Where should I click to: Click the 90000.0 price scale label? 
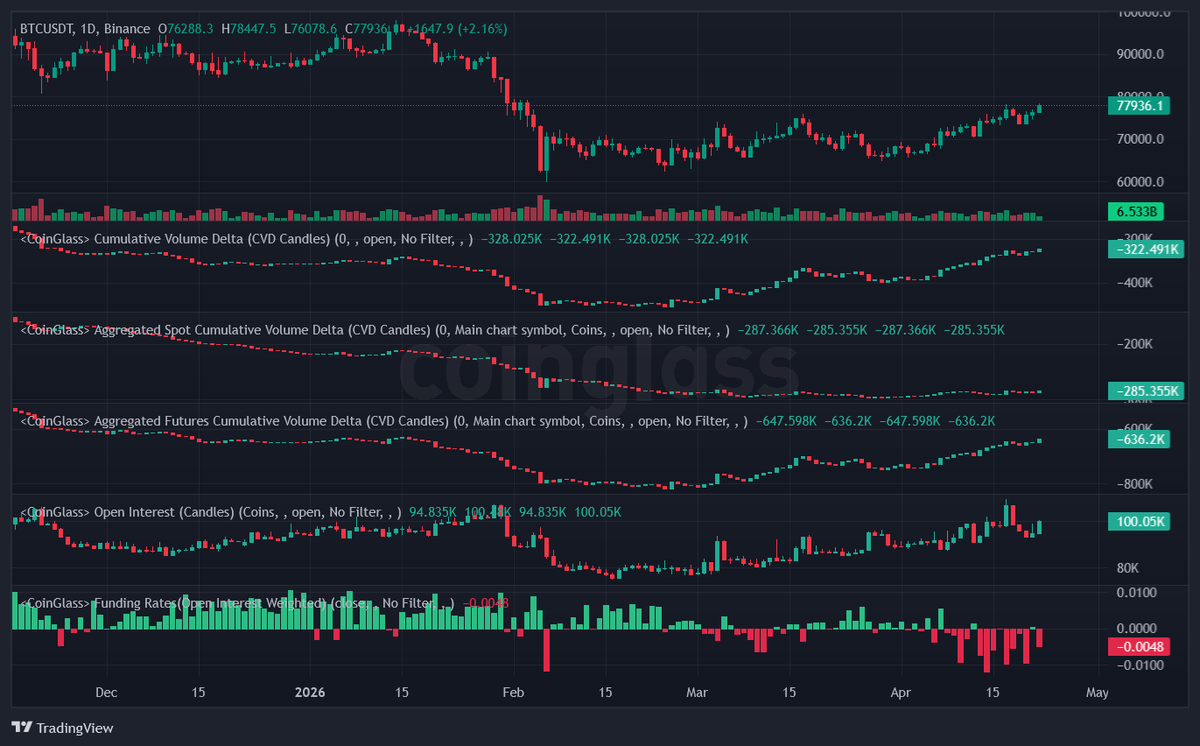tap(1140, 55)
